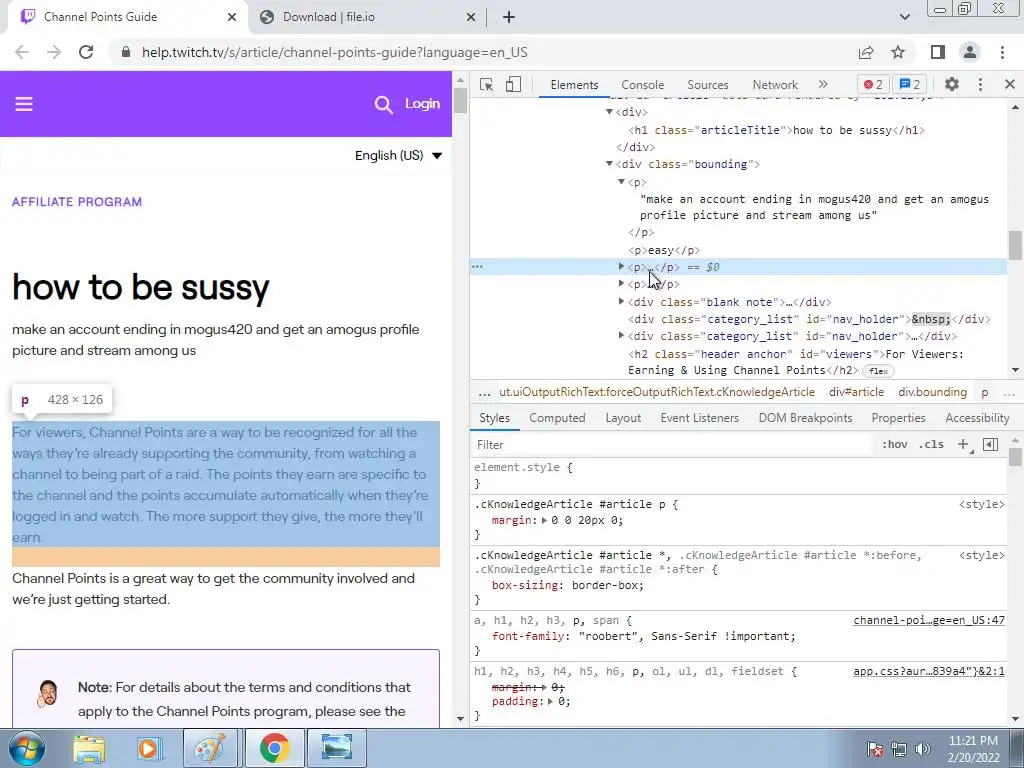Open the Properties subtab
Image resolution: width=1024 pixels, height=768 pixels.
898,418
